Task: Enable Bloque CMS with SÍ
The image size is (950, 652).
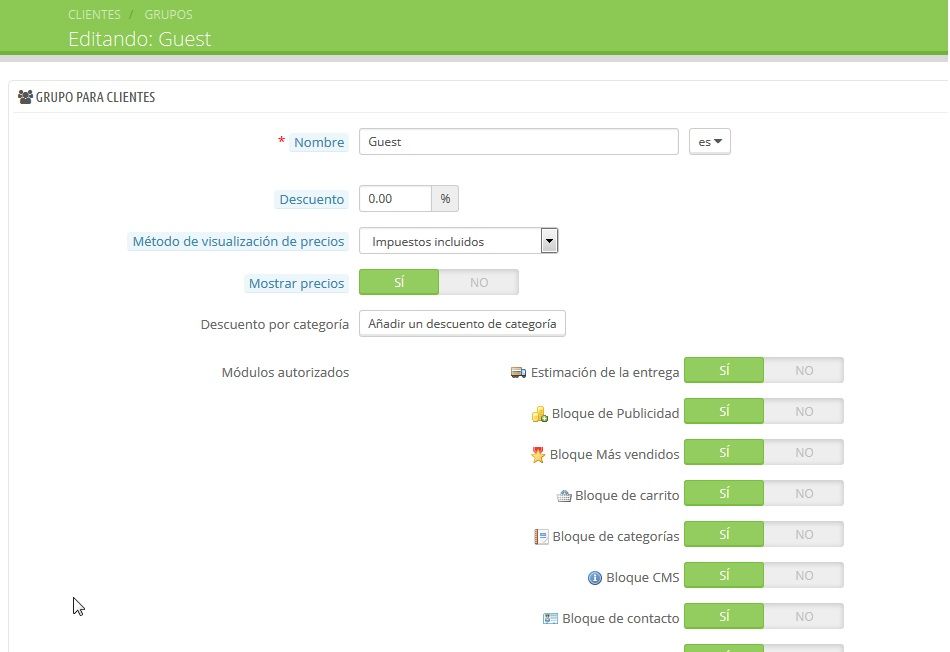Action: point(724,576)
